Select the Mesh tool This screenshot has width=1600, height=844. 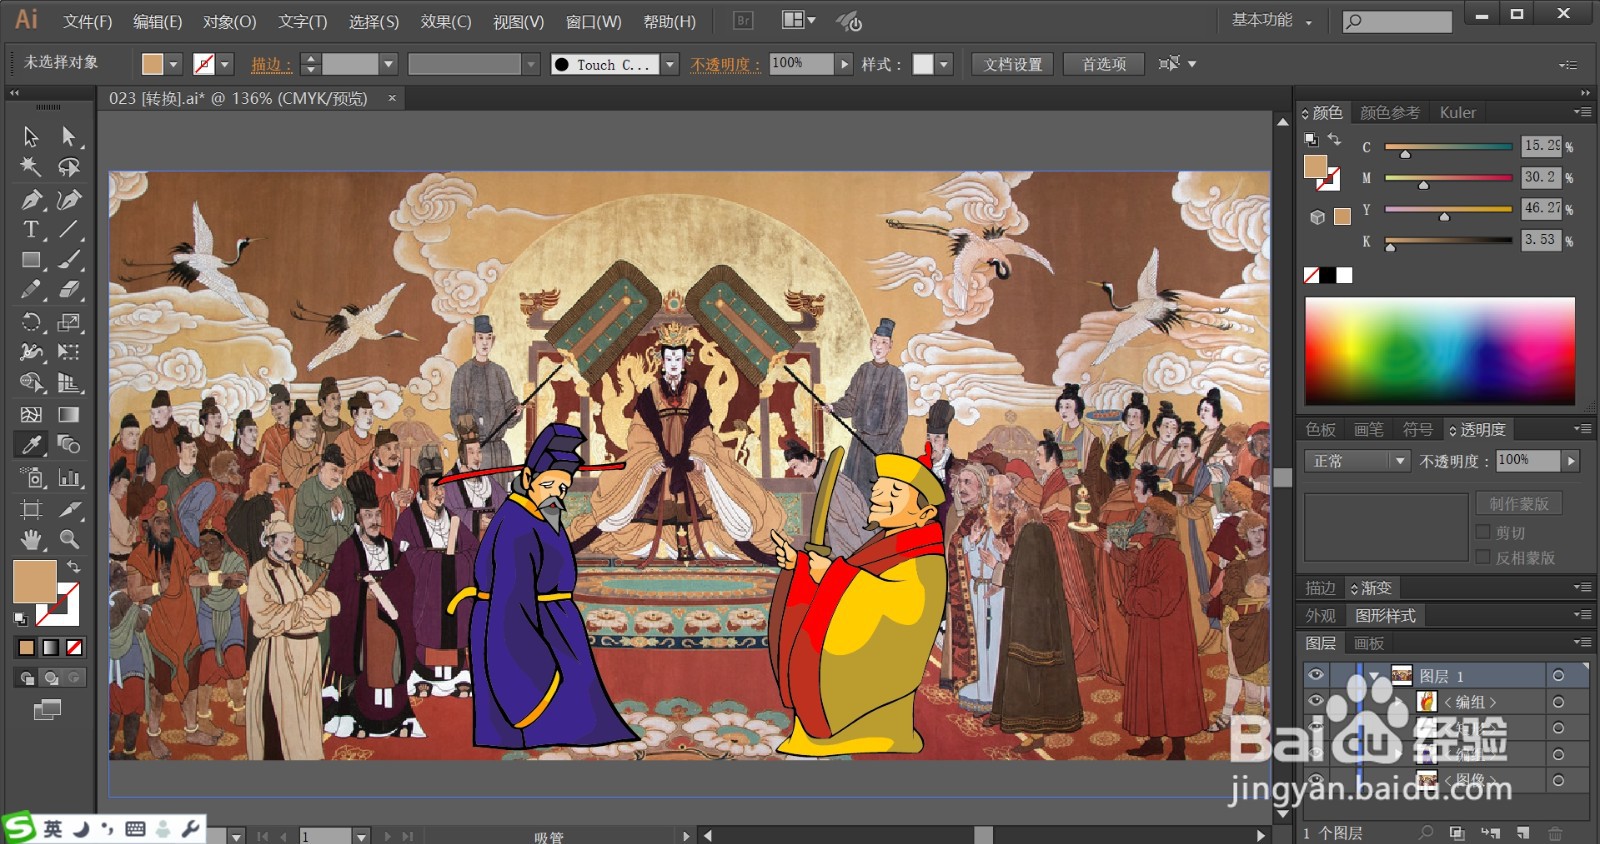click(31, 414)
